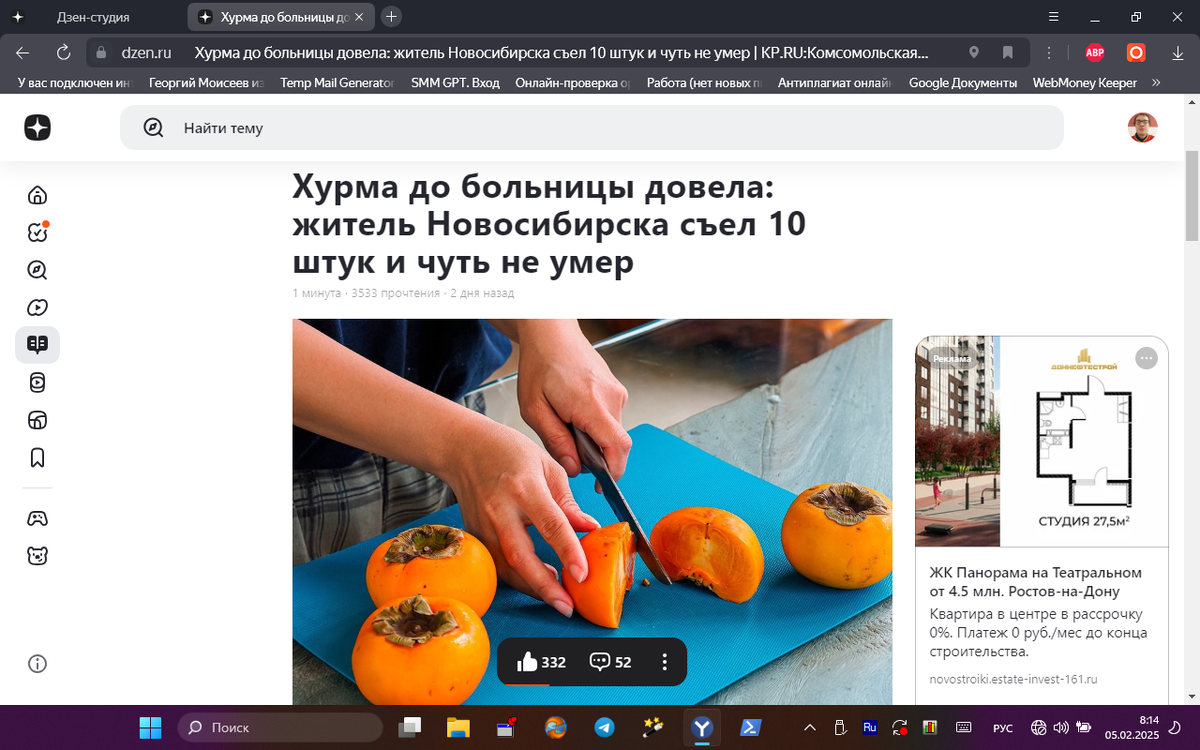Click the Найти тему search field
This screenshot has width=1200, height=750.
click(400, 127)
